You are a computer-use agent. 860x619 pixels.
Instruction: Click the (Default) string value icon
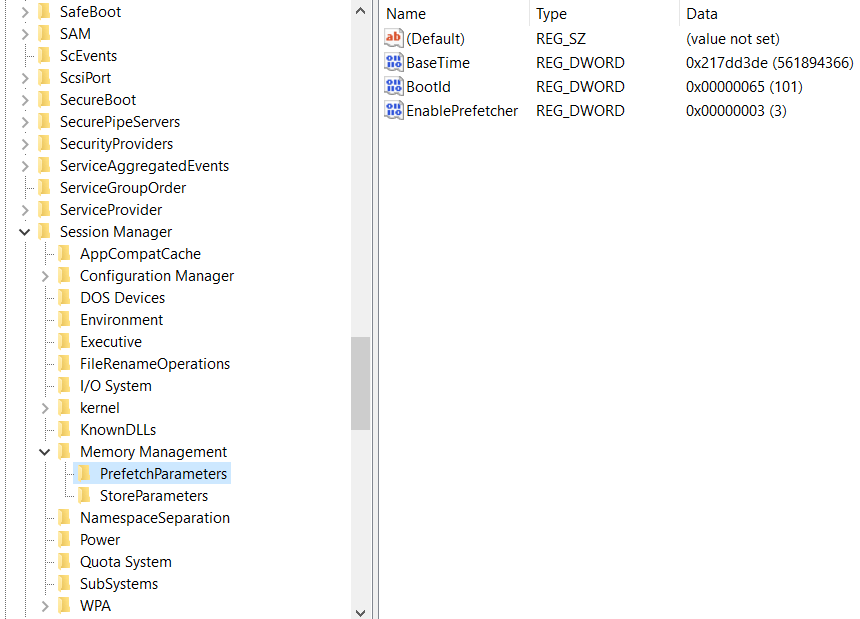pos(394,39)
